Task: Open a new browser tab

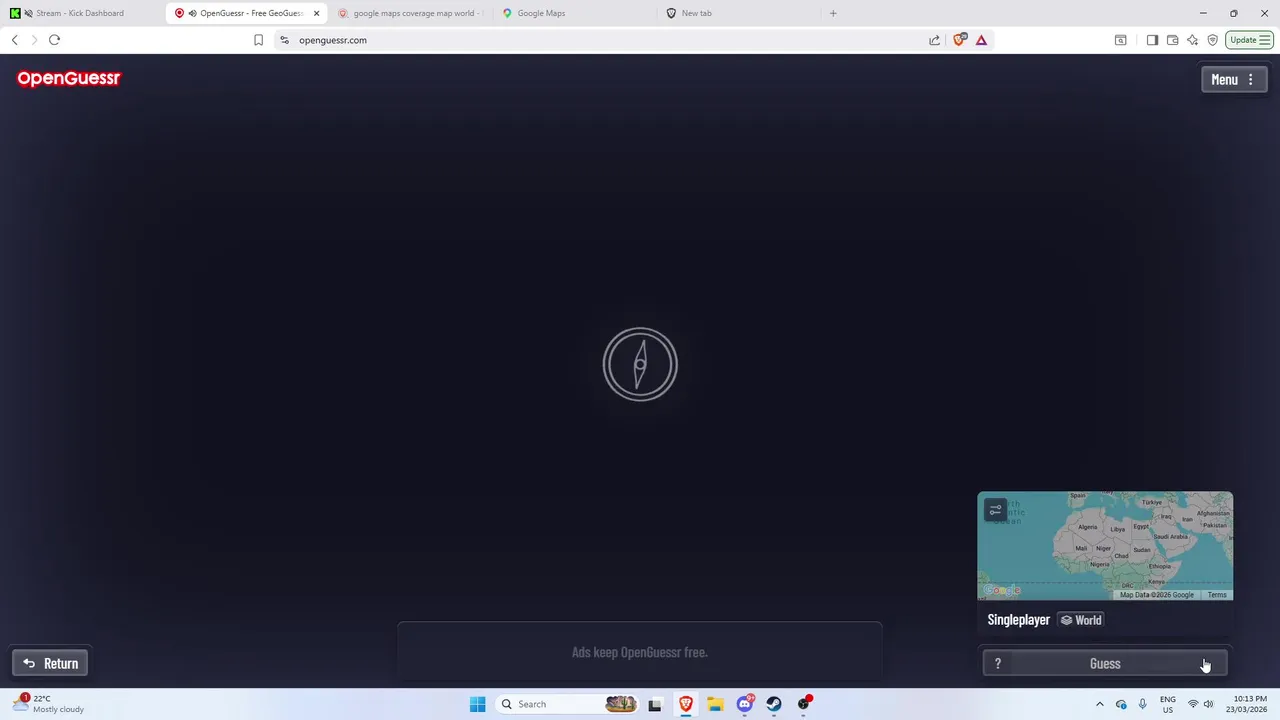Action: pos(833,13)
